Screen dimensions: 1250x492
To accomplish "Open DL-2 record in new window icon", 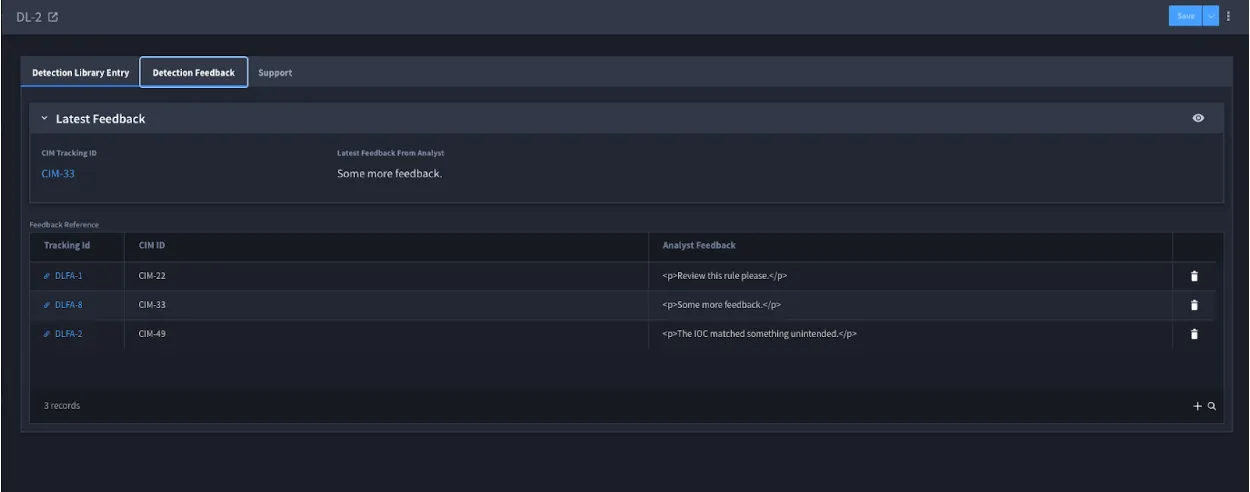I will (x=53, y=17).
